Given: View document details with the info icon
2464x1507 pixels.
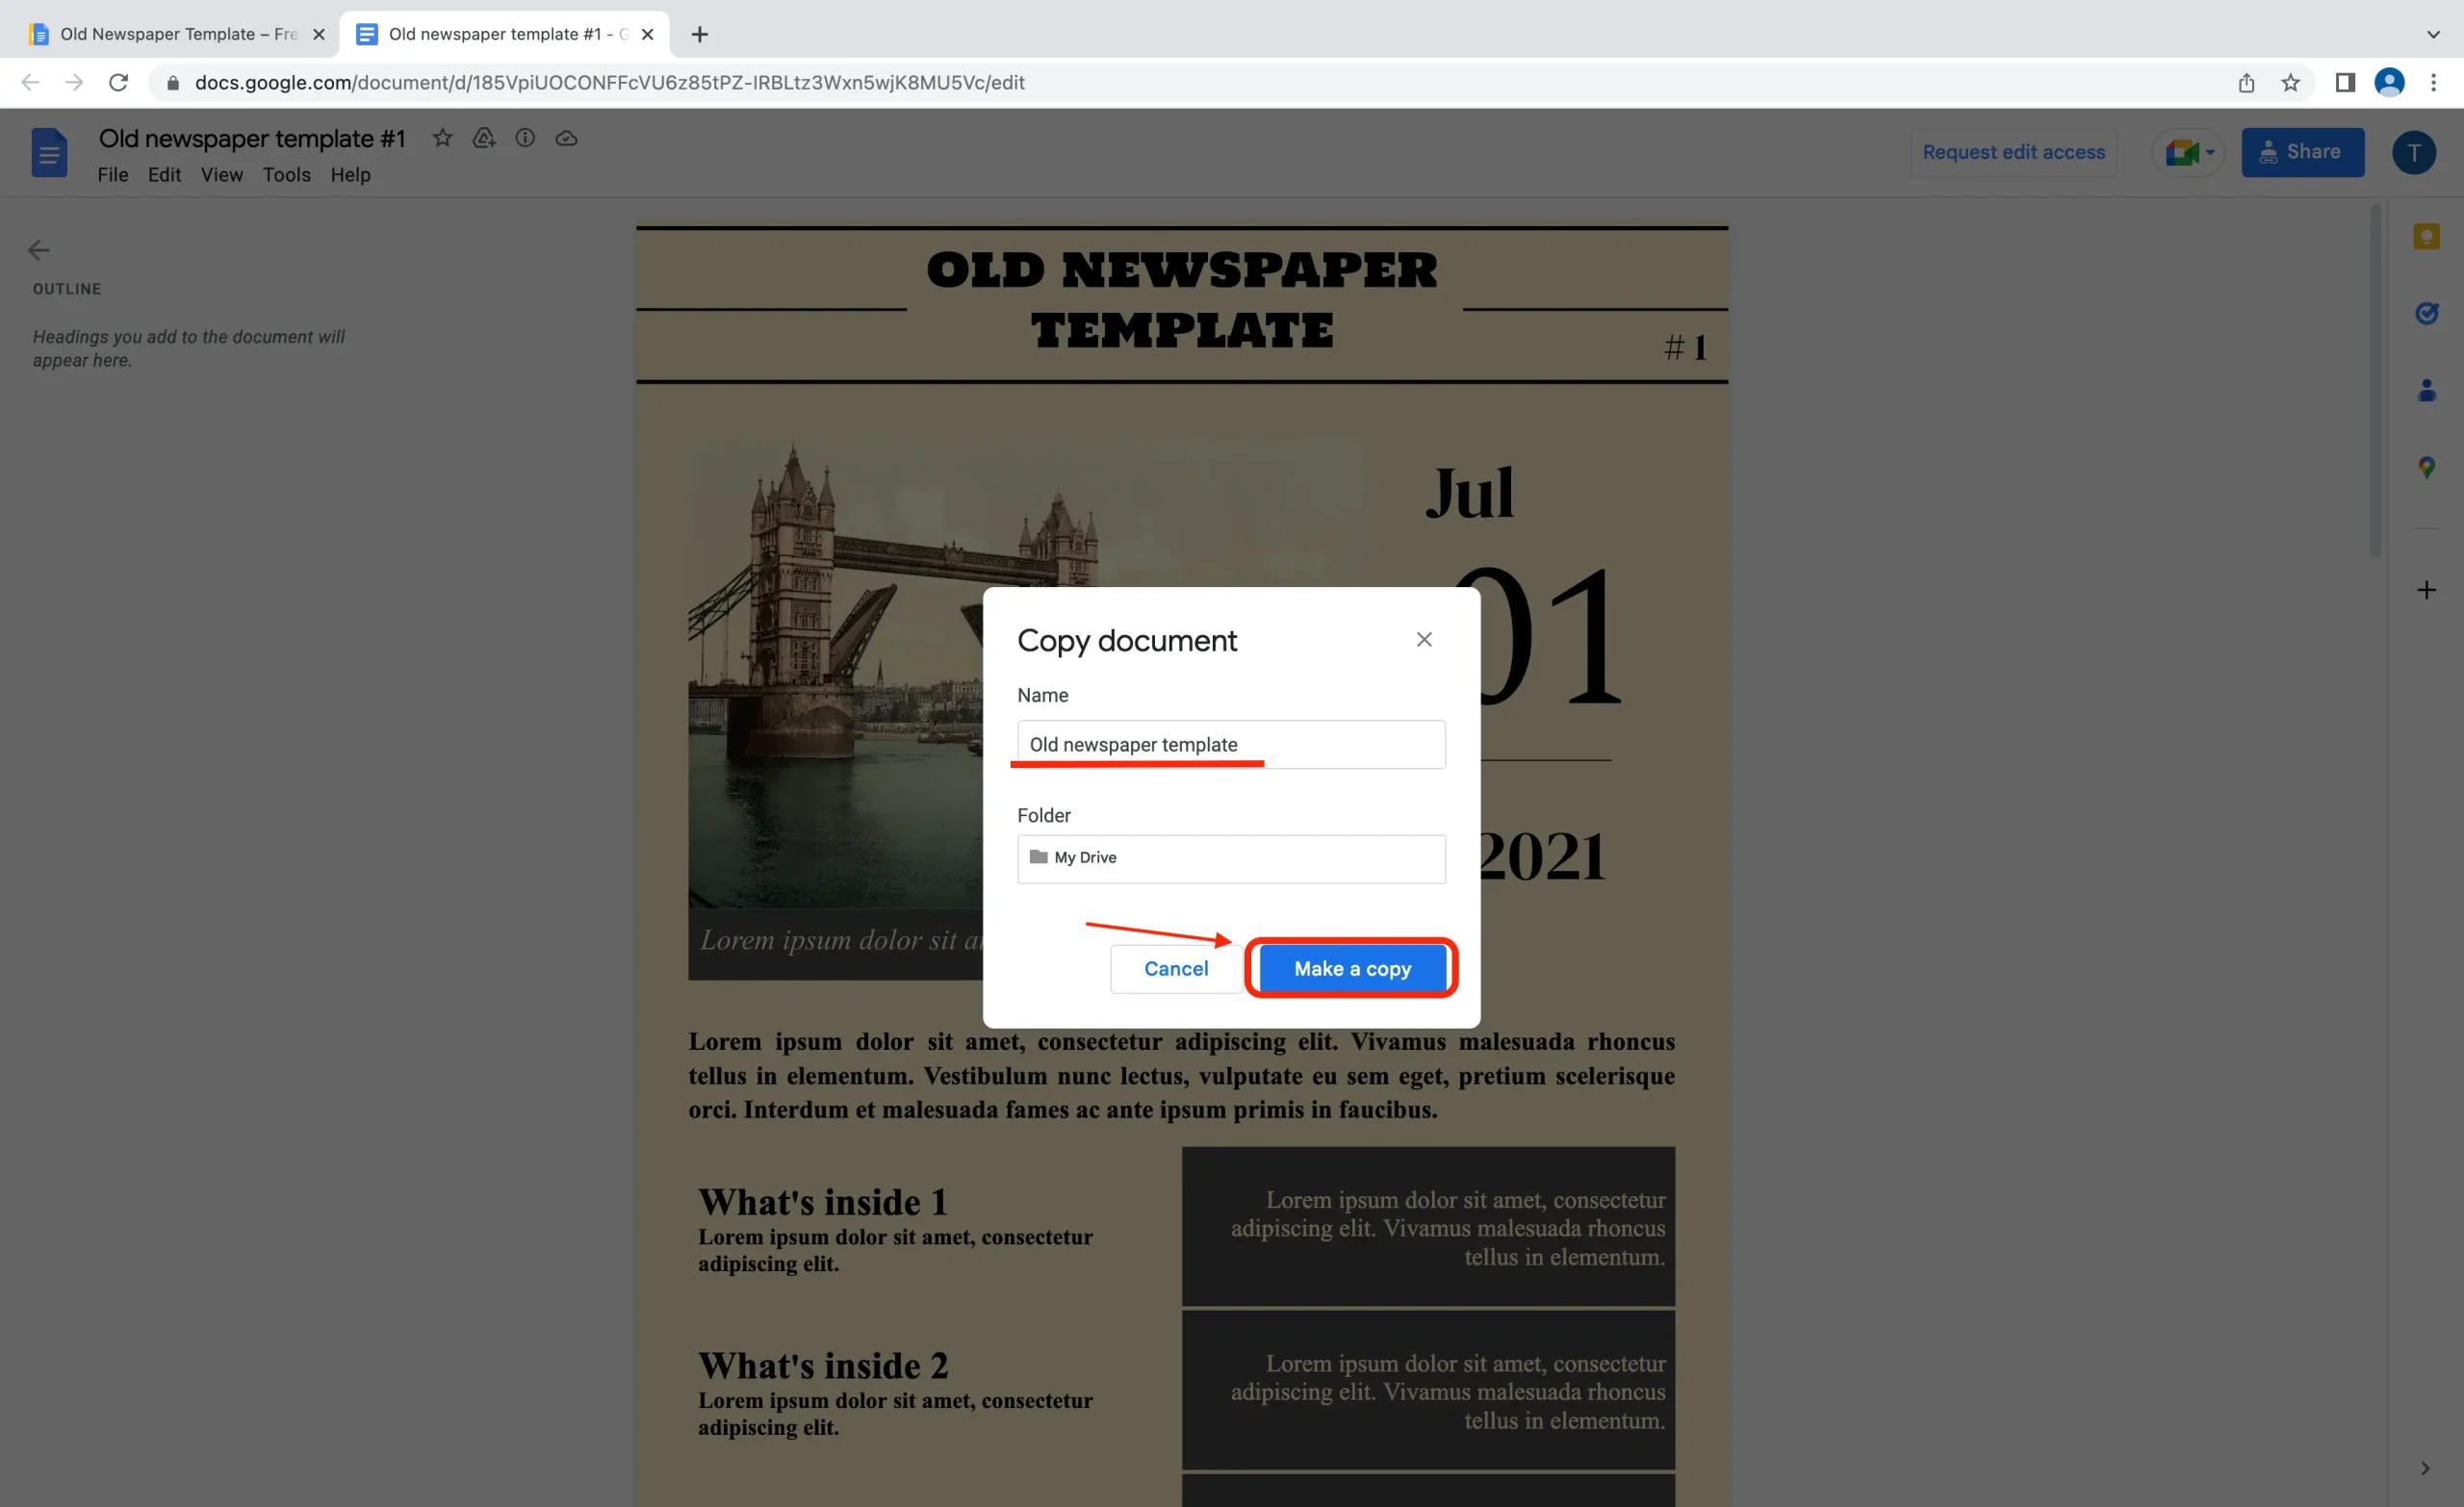Looking at the screenshot, I should pos(524,138).
